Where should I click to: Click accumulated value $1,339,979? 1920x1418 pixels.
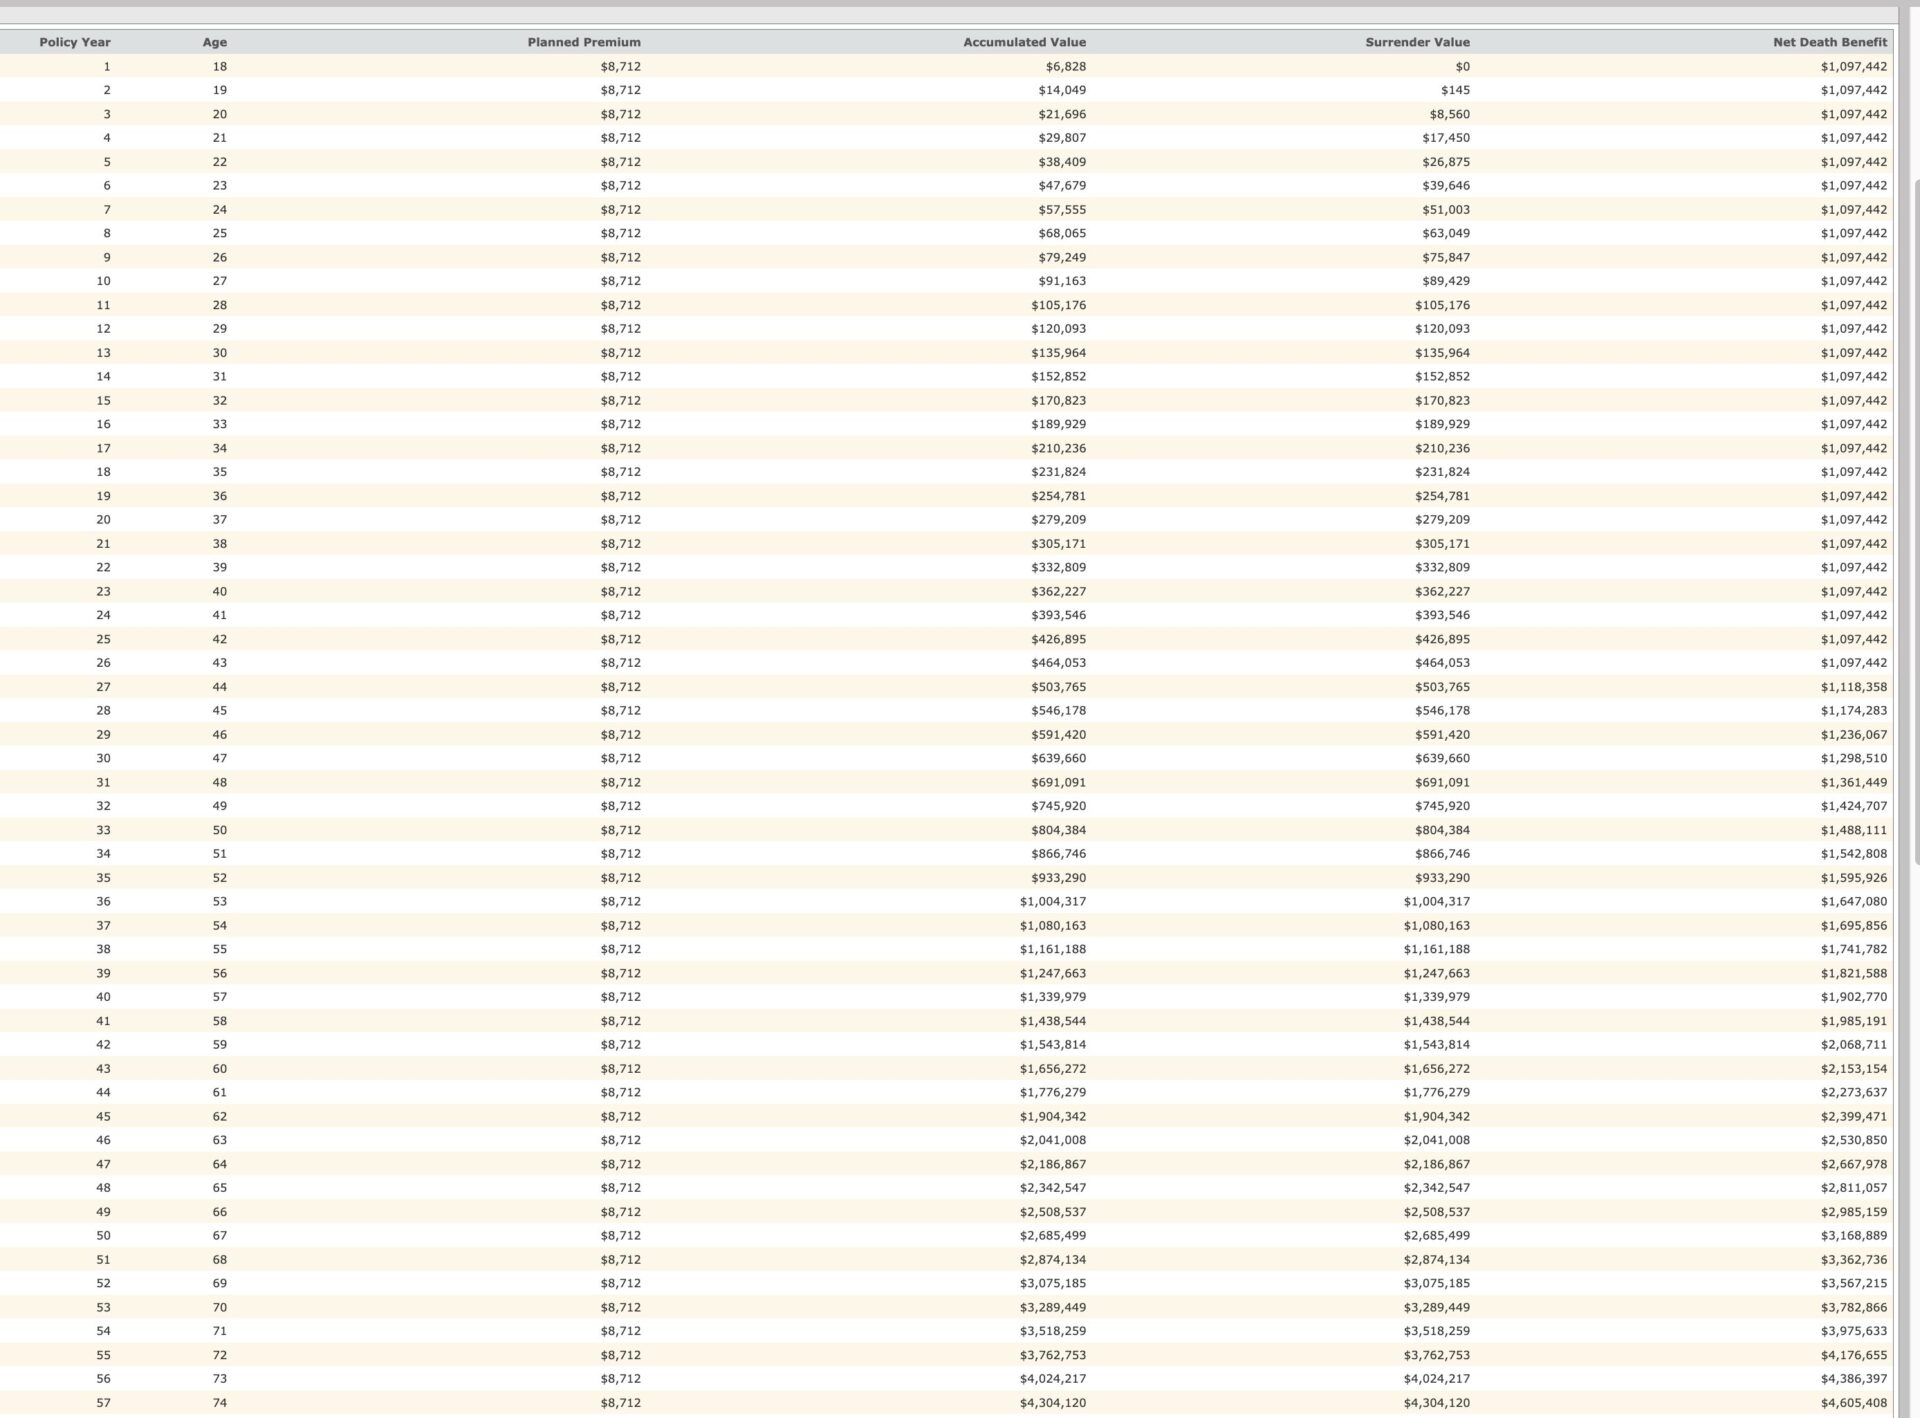(1053, 997)
